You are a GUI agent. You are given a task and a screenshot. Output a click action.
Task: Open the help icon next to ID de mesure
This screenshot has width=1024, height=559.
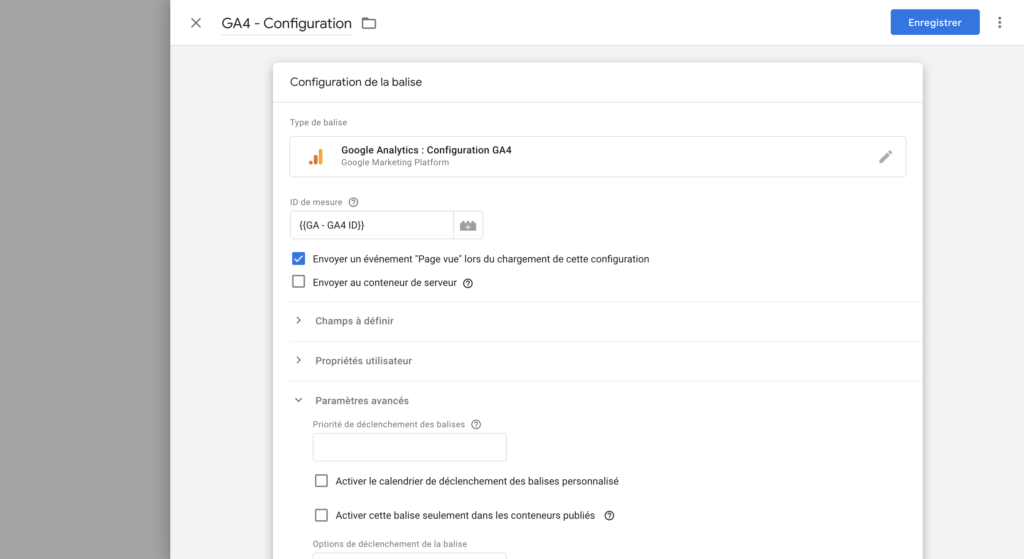353,202
